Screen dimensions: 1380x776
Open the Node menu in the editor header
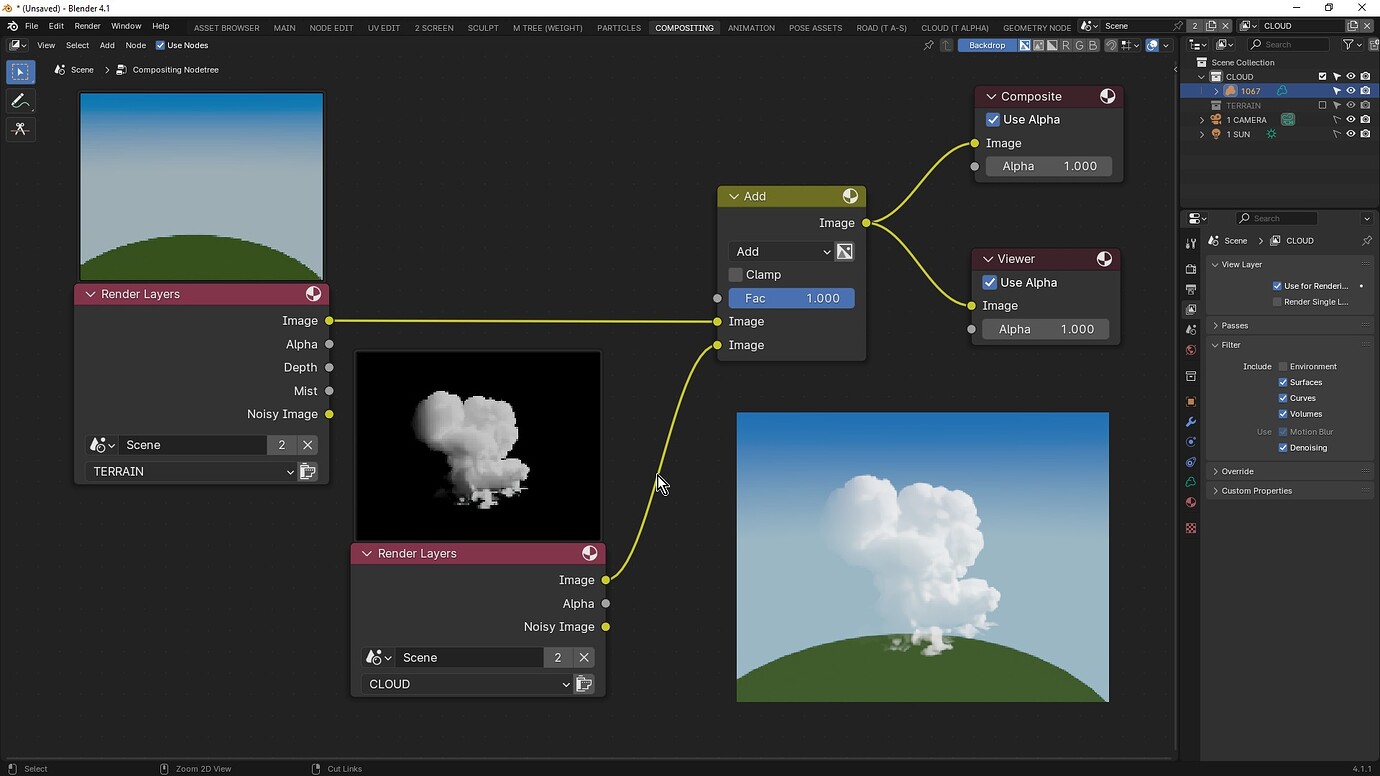[136, 45]
